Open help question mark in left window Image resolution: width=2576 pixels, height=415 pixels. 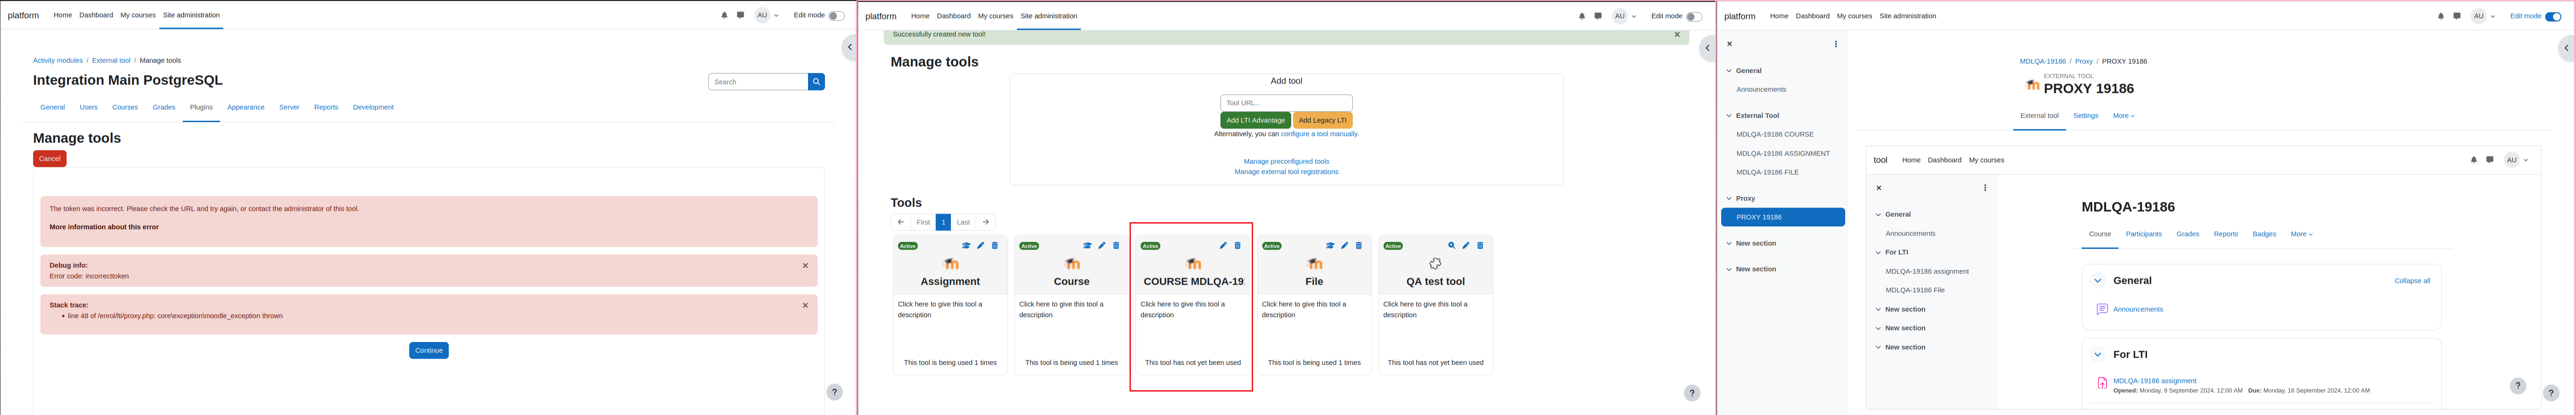[834, 392]
